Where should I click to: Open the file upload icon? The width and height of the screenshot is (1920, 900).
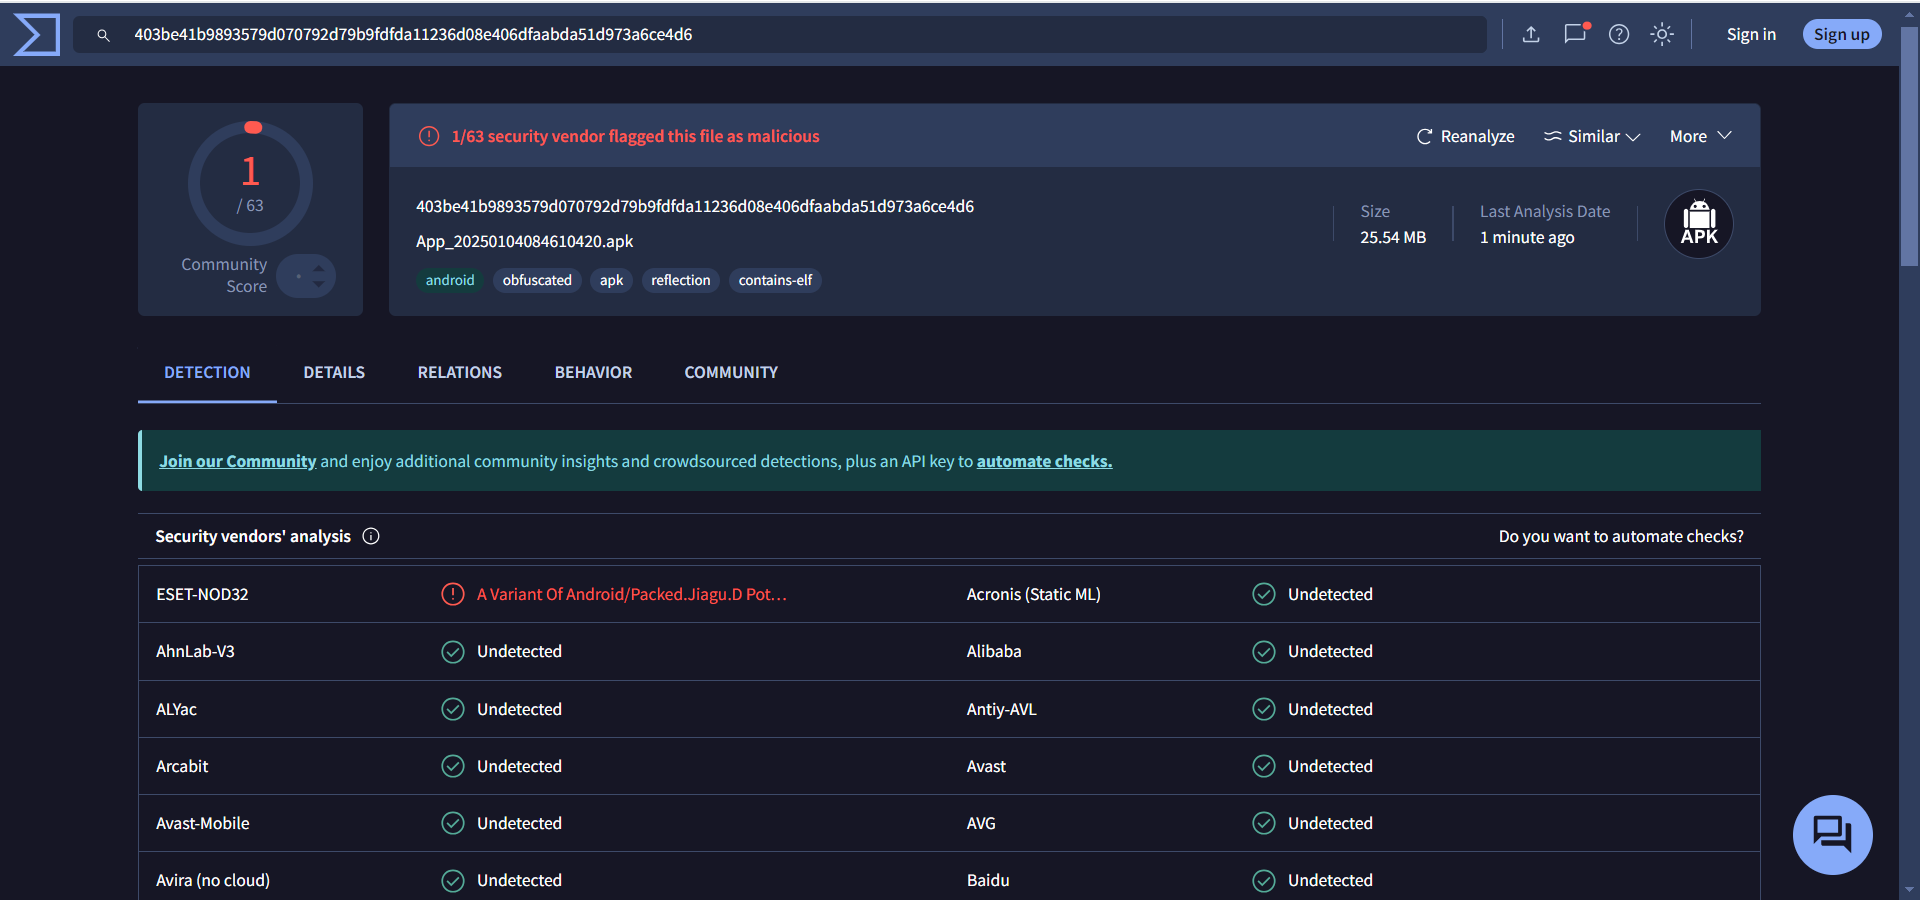pos(1530,35)
